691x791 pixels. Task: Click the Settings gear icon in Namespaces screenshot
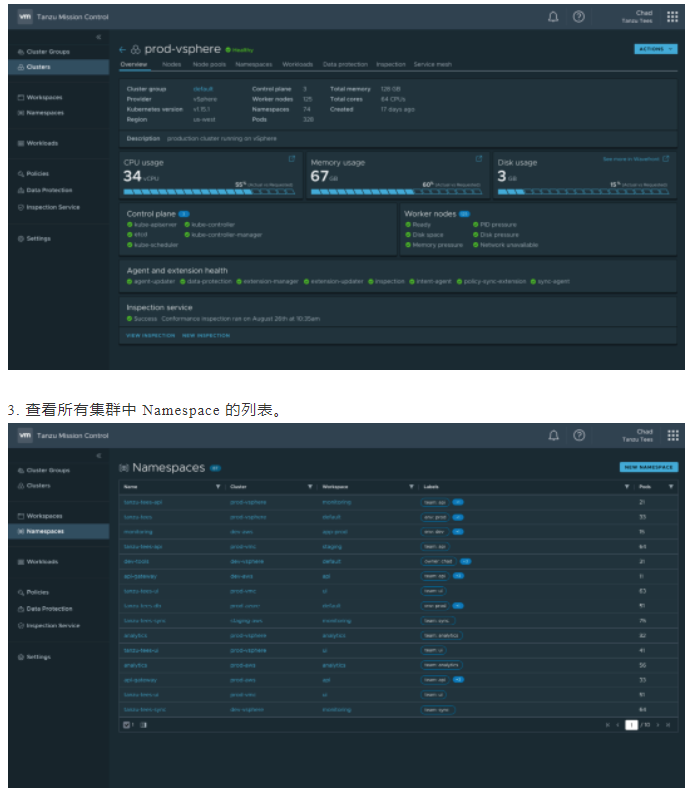[x=21, y=657]
